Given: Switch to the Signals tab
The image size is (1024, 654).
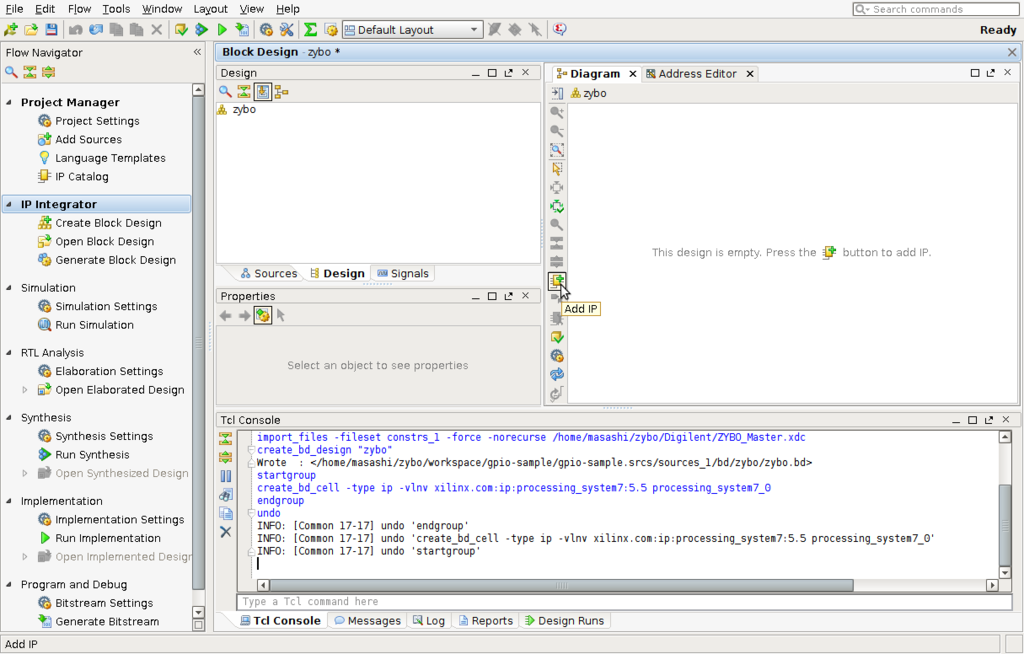Looking at the screenshot, I should [x=403, y=273].
